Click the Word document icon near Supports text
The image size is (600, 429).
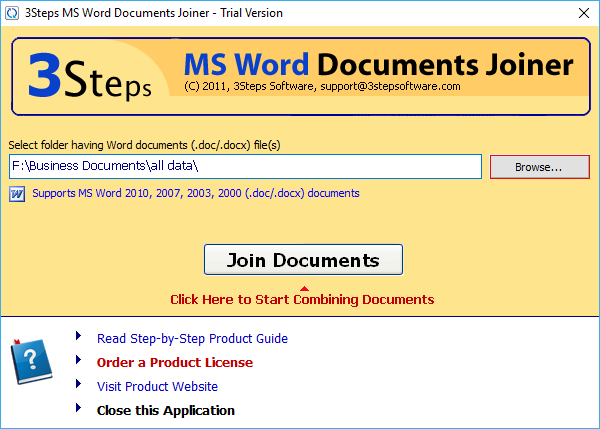[17, 194]
